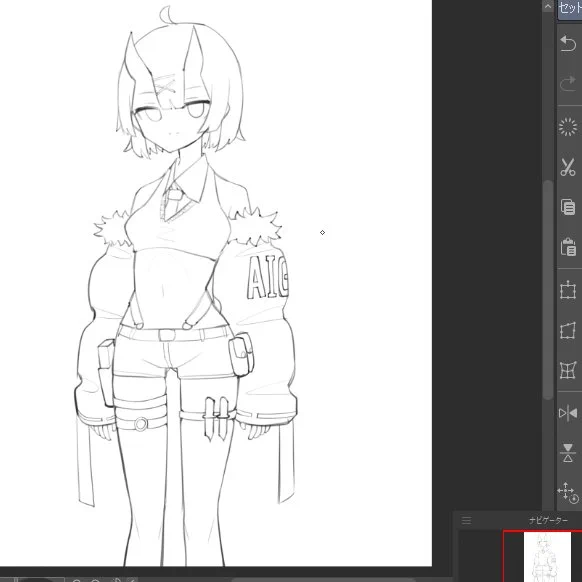
Task: Click the Navigator preview thumbnail
Action: click(547, 556)
